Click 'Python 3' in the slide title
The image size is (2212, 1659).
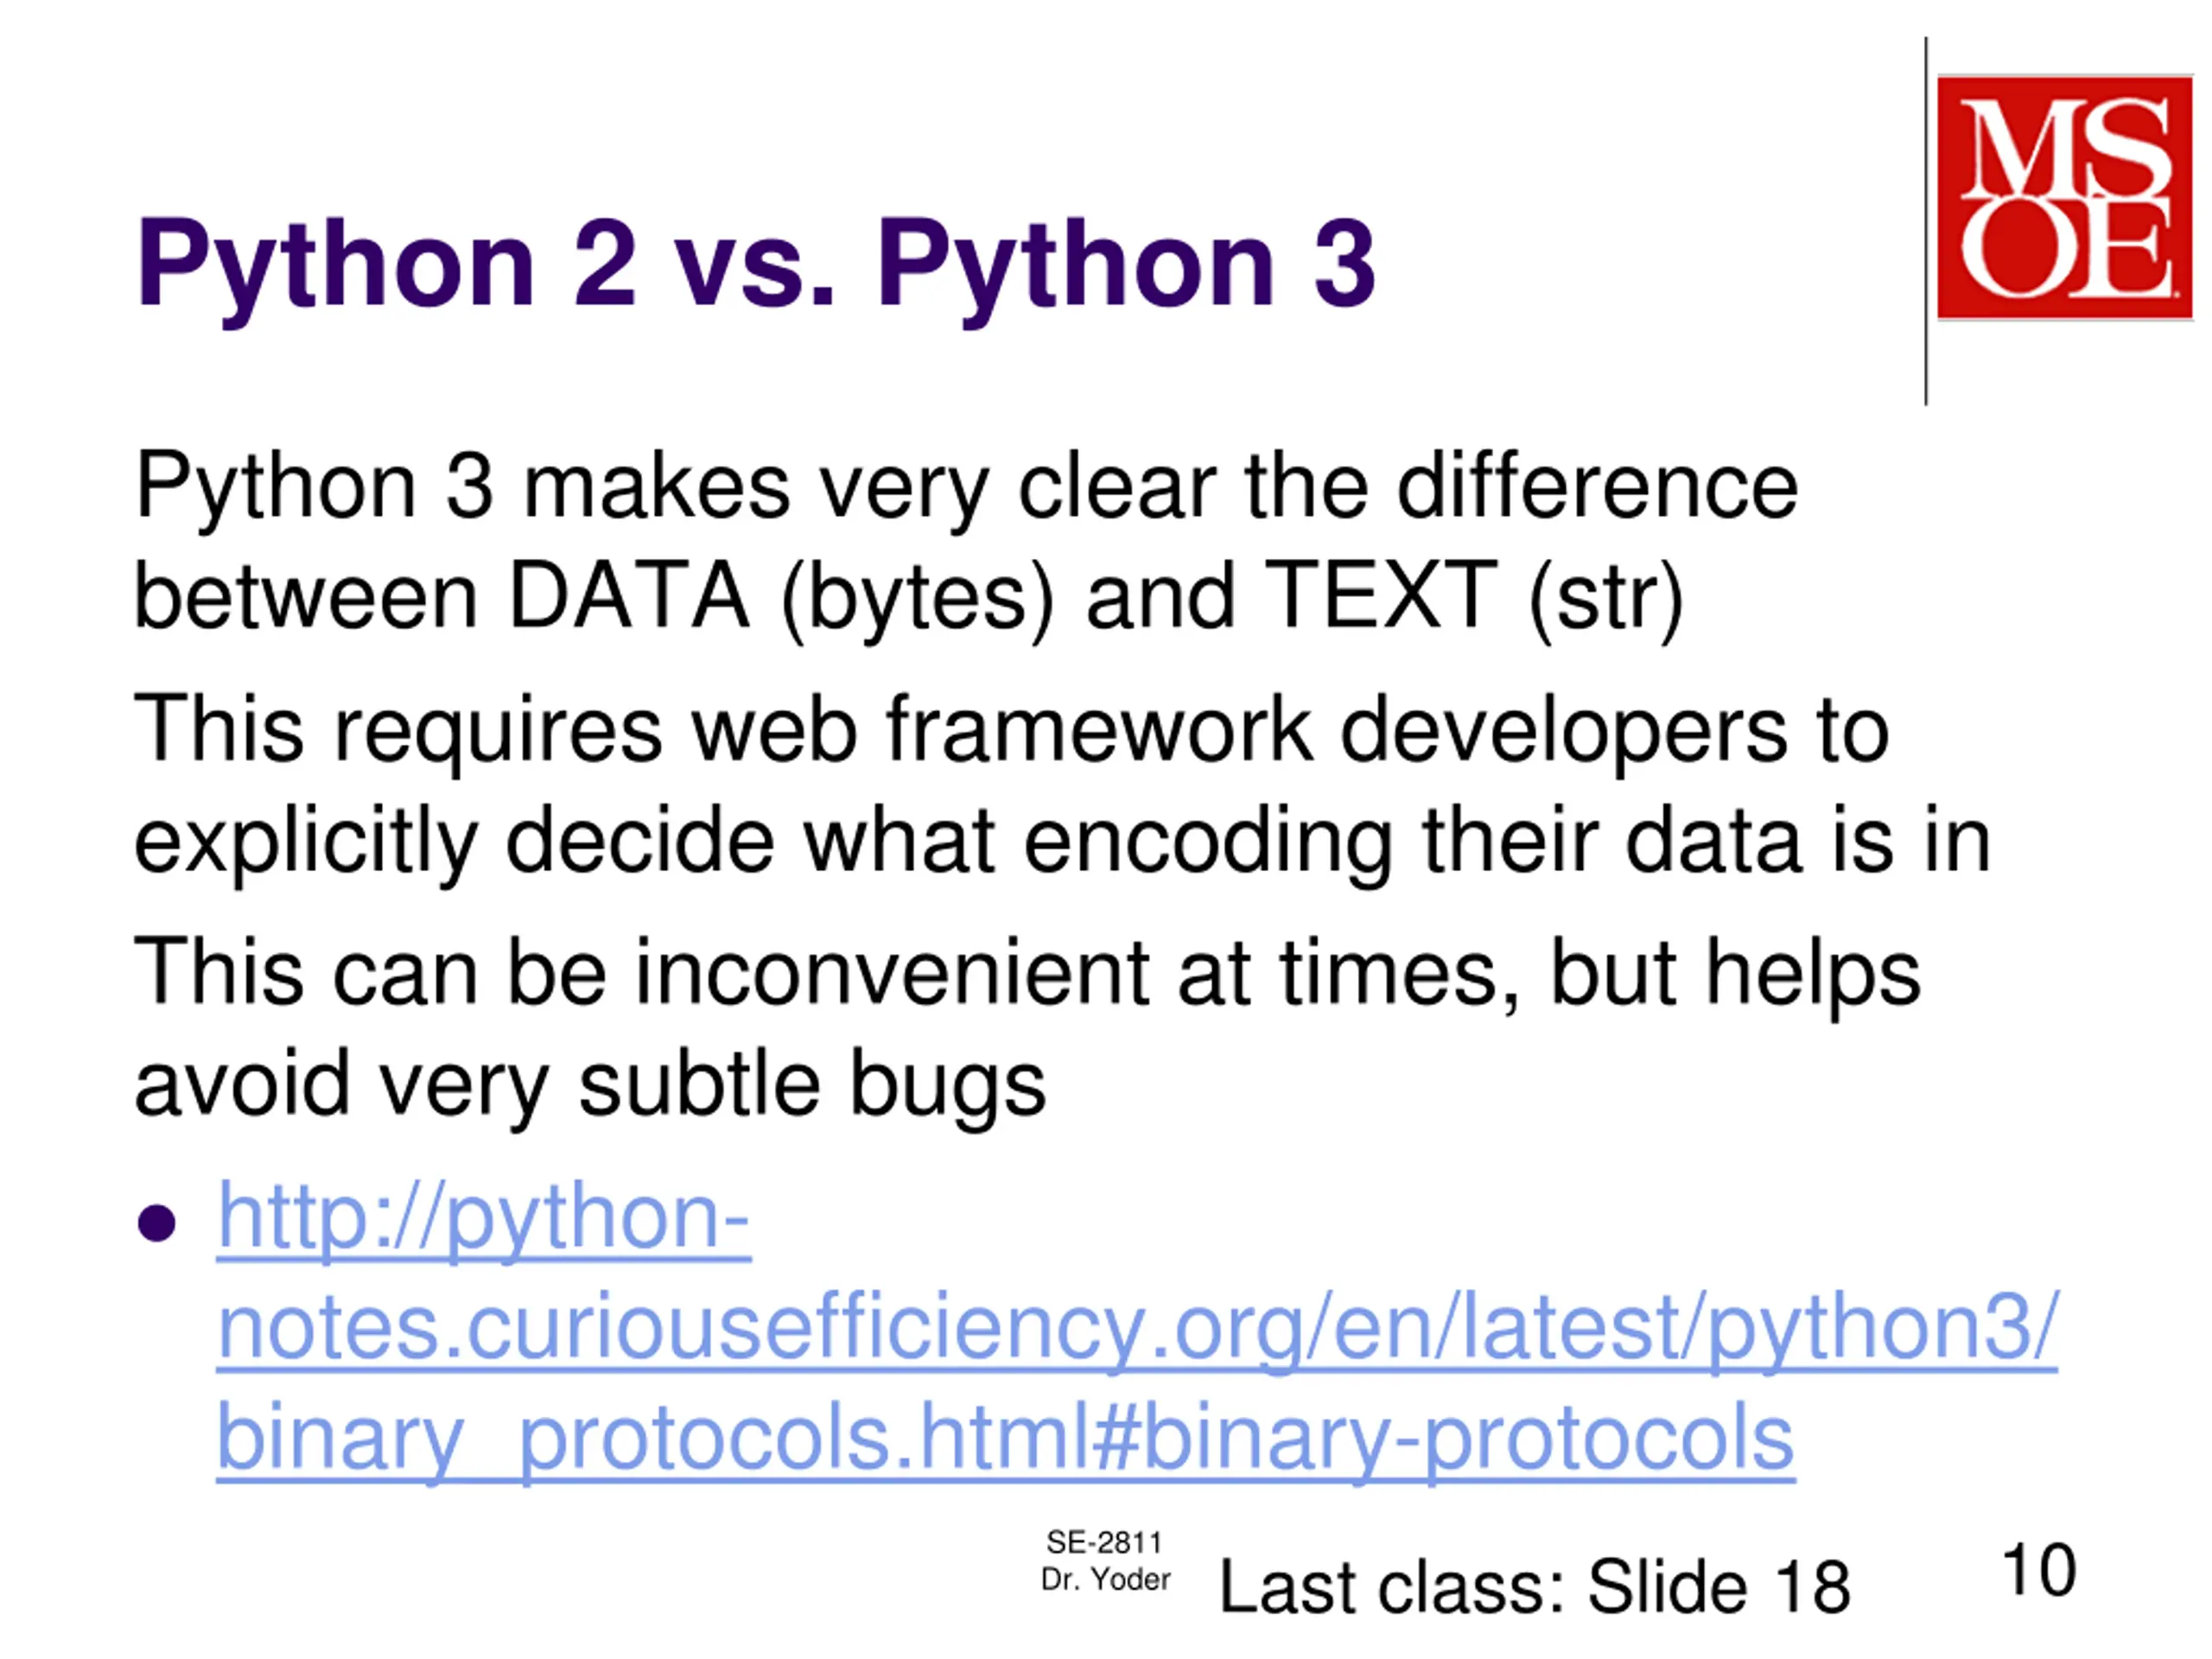pyautogui.click(x=1126, y=265)
